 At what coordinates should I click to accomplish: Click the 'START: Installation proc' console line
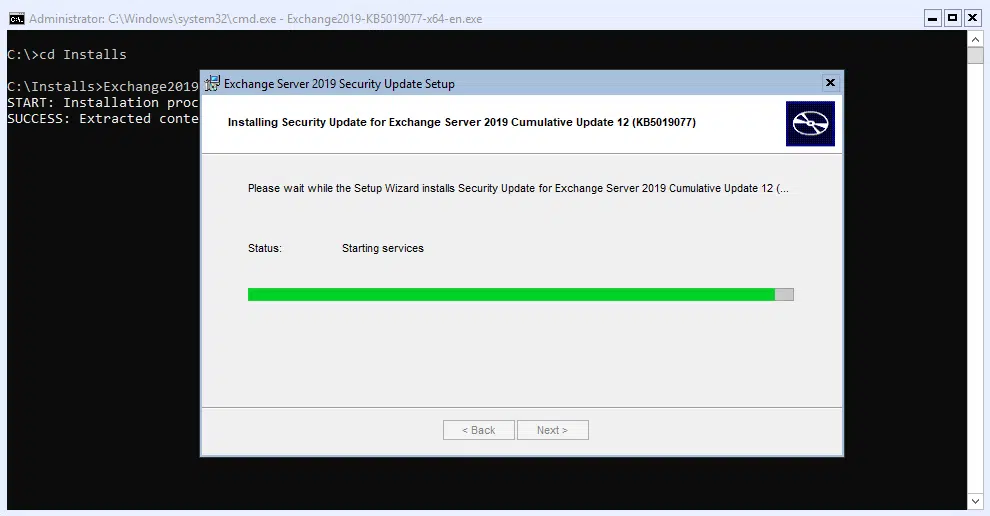[103, 102]
